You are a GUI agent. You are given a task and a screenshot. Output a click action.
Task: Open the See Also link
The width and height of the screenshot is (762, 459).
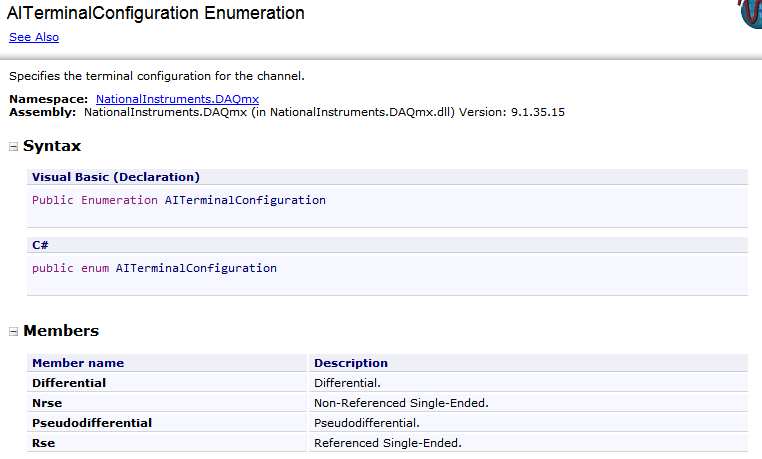point(34,37)
